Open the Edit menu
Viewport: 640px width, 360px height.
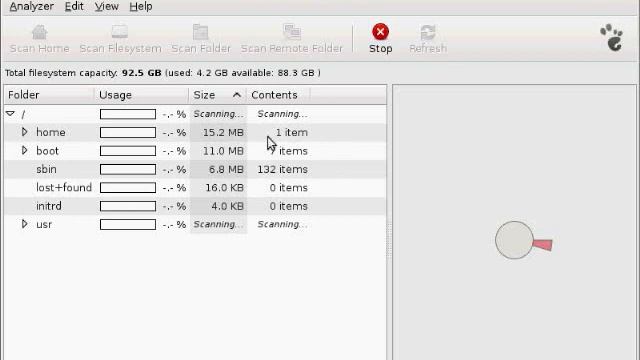74,7
